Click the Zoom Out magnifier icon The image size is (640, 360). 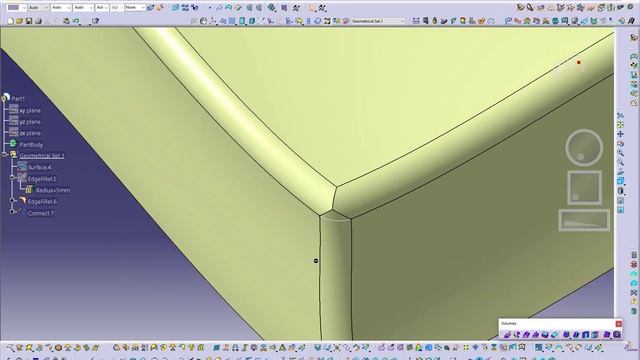[x=620, y=162]
